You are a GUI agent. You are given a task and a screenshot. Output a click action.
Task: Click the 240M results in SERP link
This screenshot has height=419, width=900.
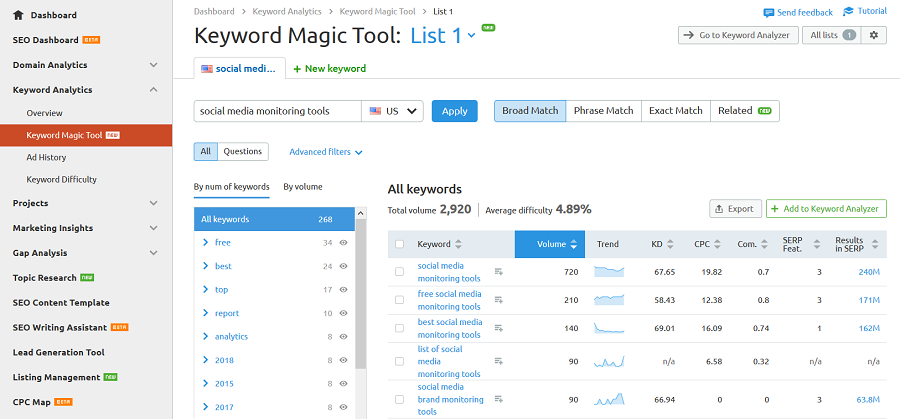coord(868,272)
